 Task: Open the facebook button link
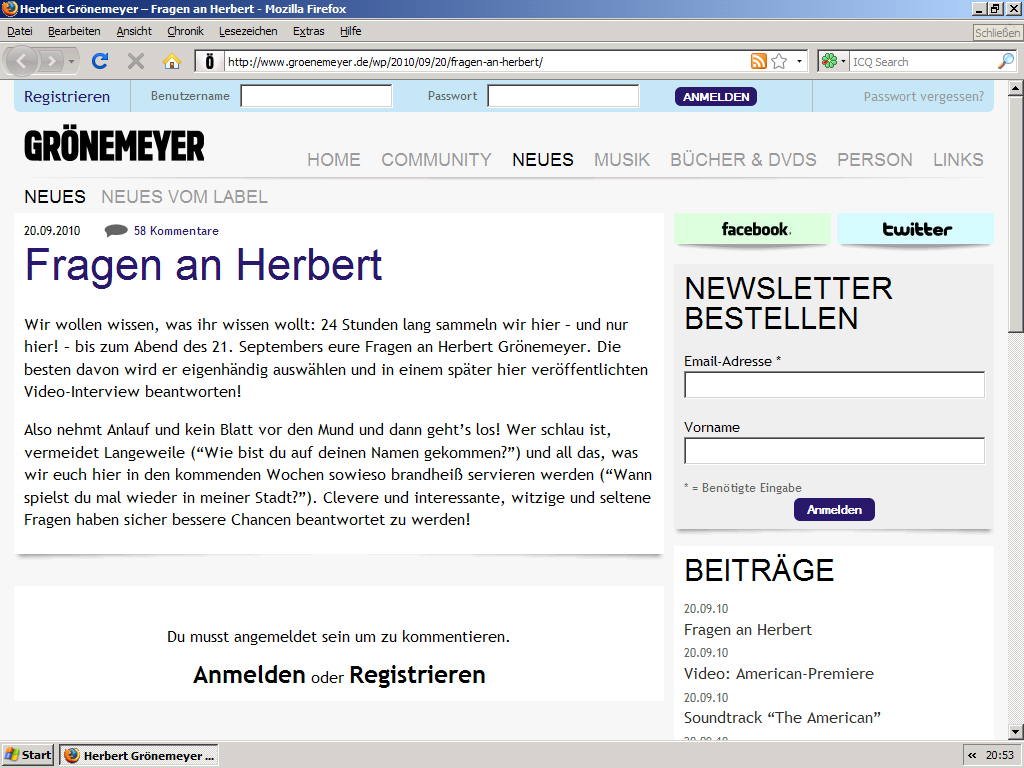coord(753,229)
